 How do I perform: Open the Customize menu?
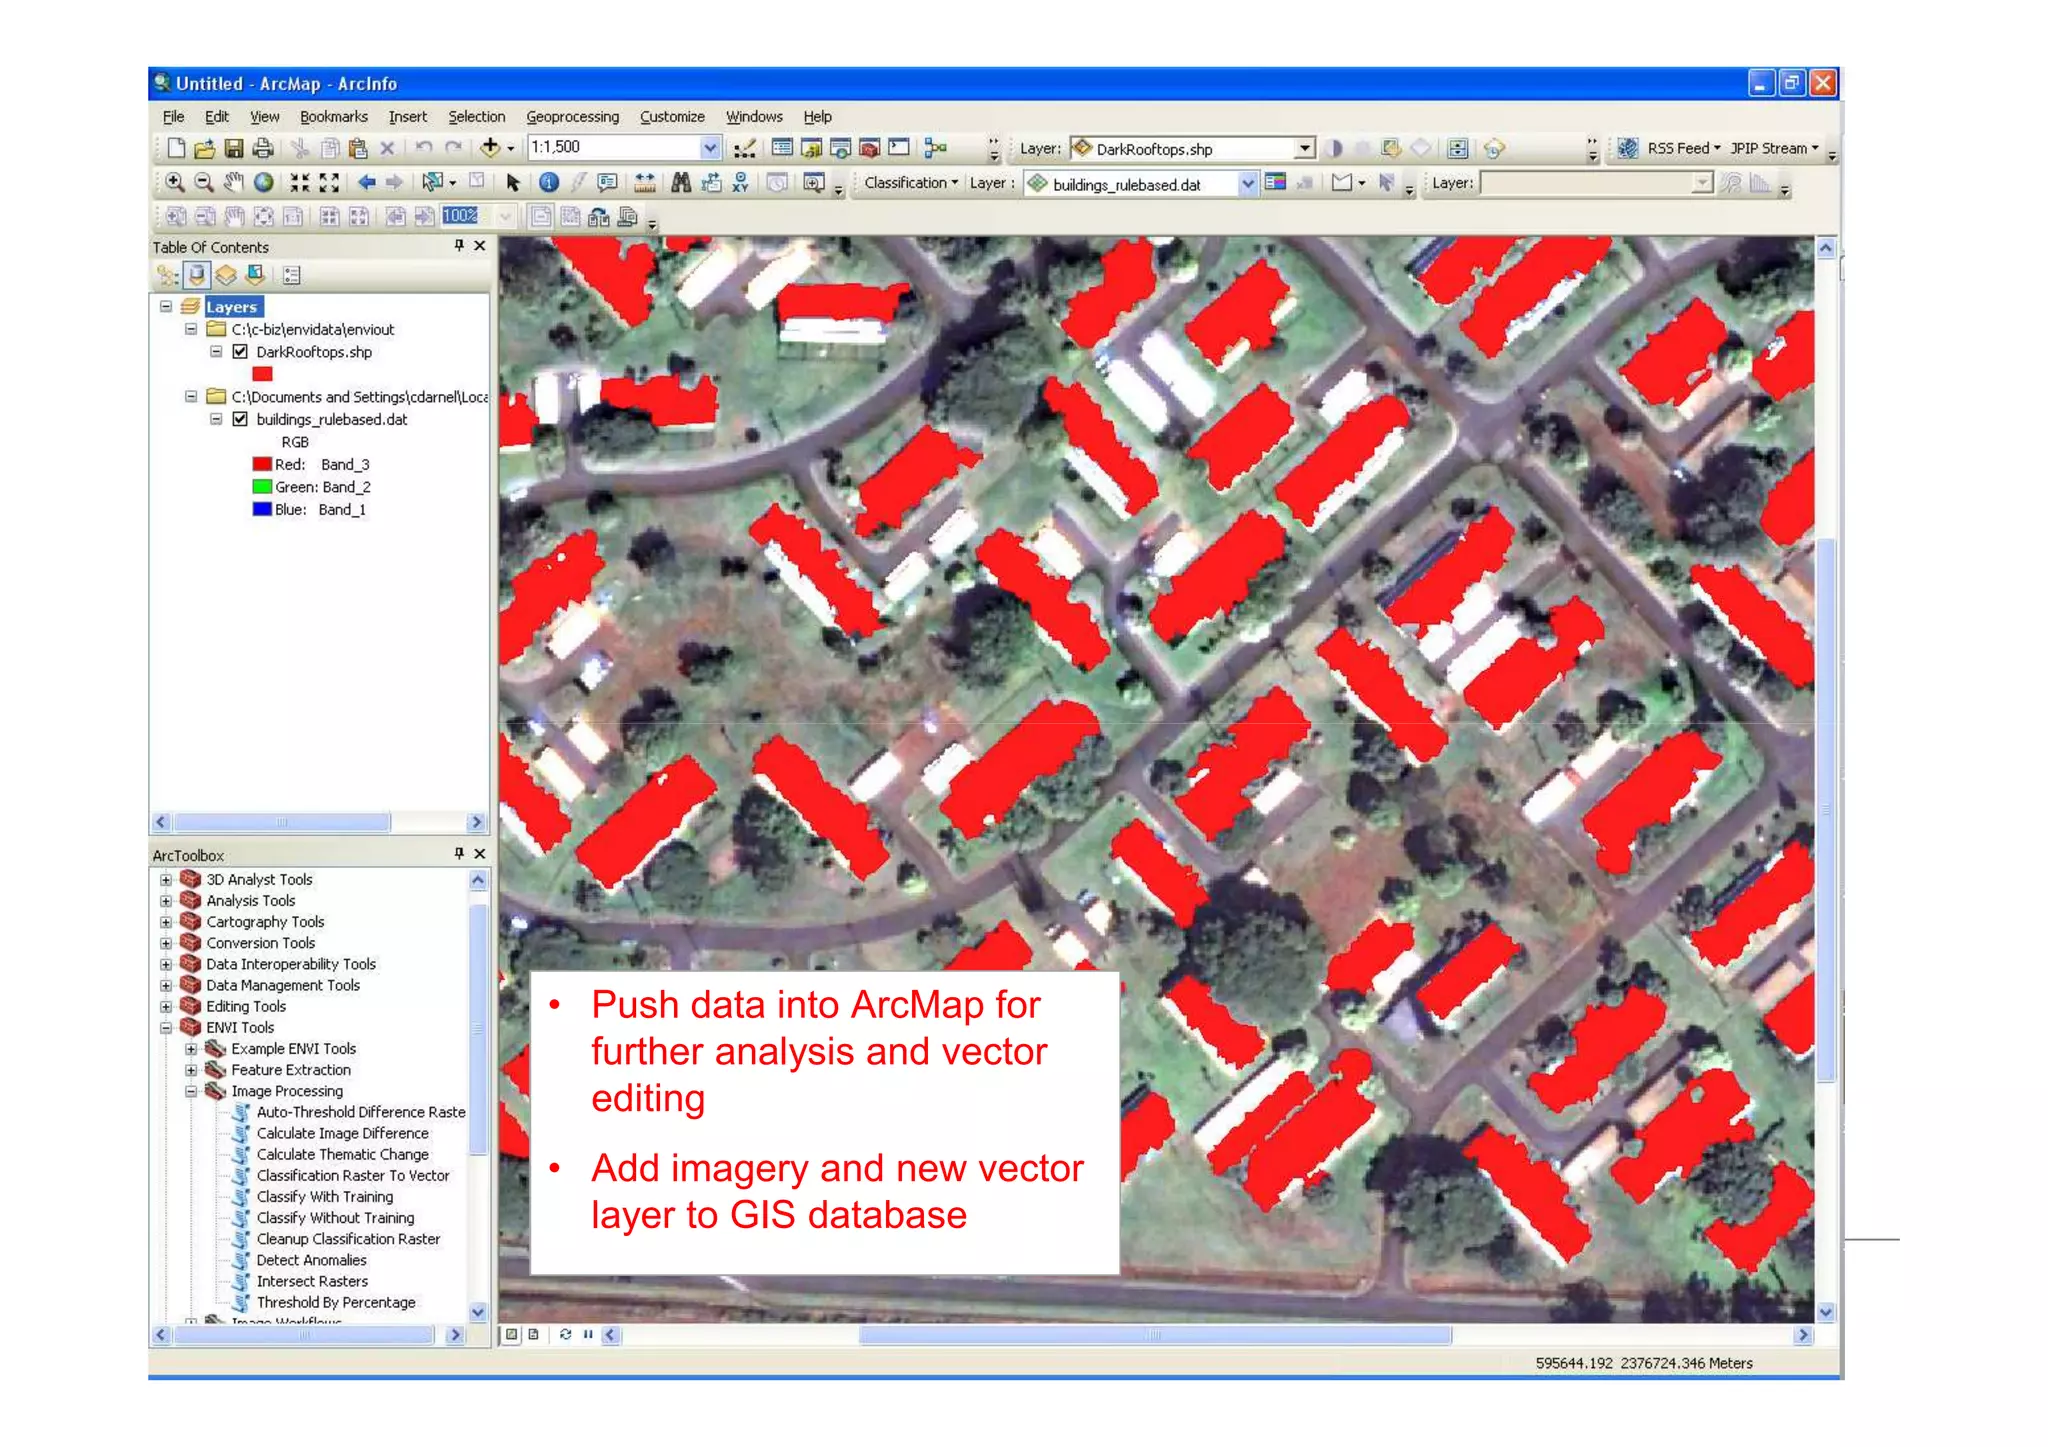(x=672, y=117)
